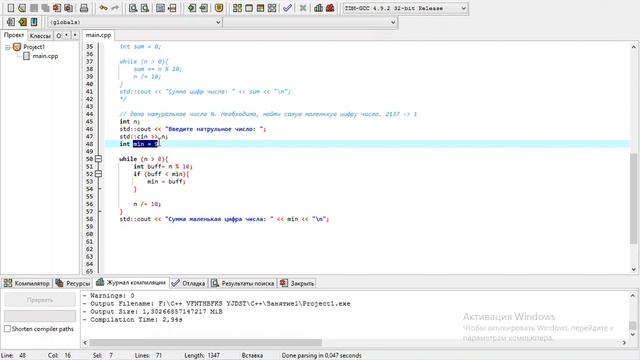This screenshot has width=640, height=360.
Task: Click the Stop execution X icon
Action: coord(303,8)
